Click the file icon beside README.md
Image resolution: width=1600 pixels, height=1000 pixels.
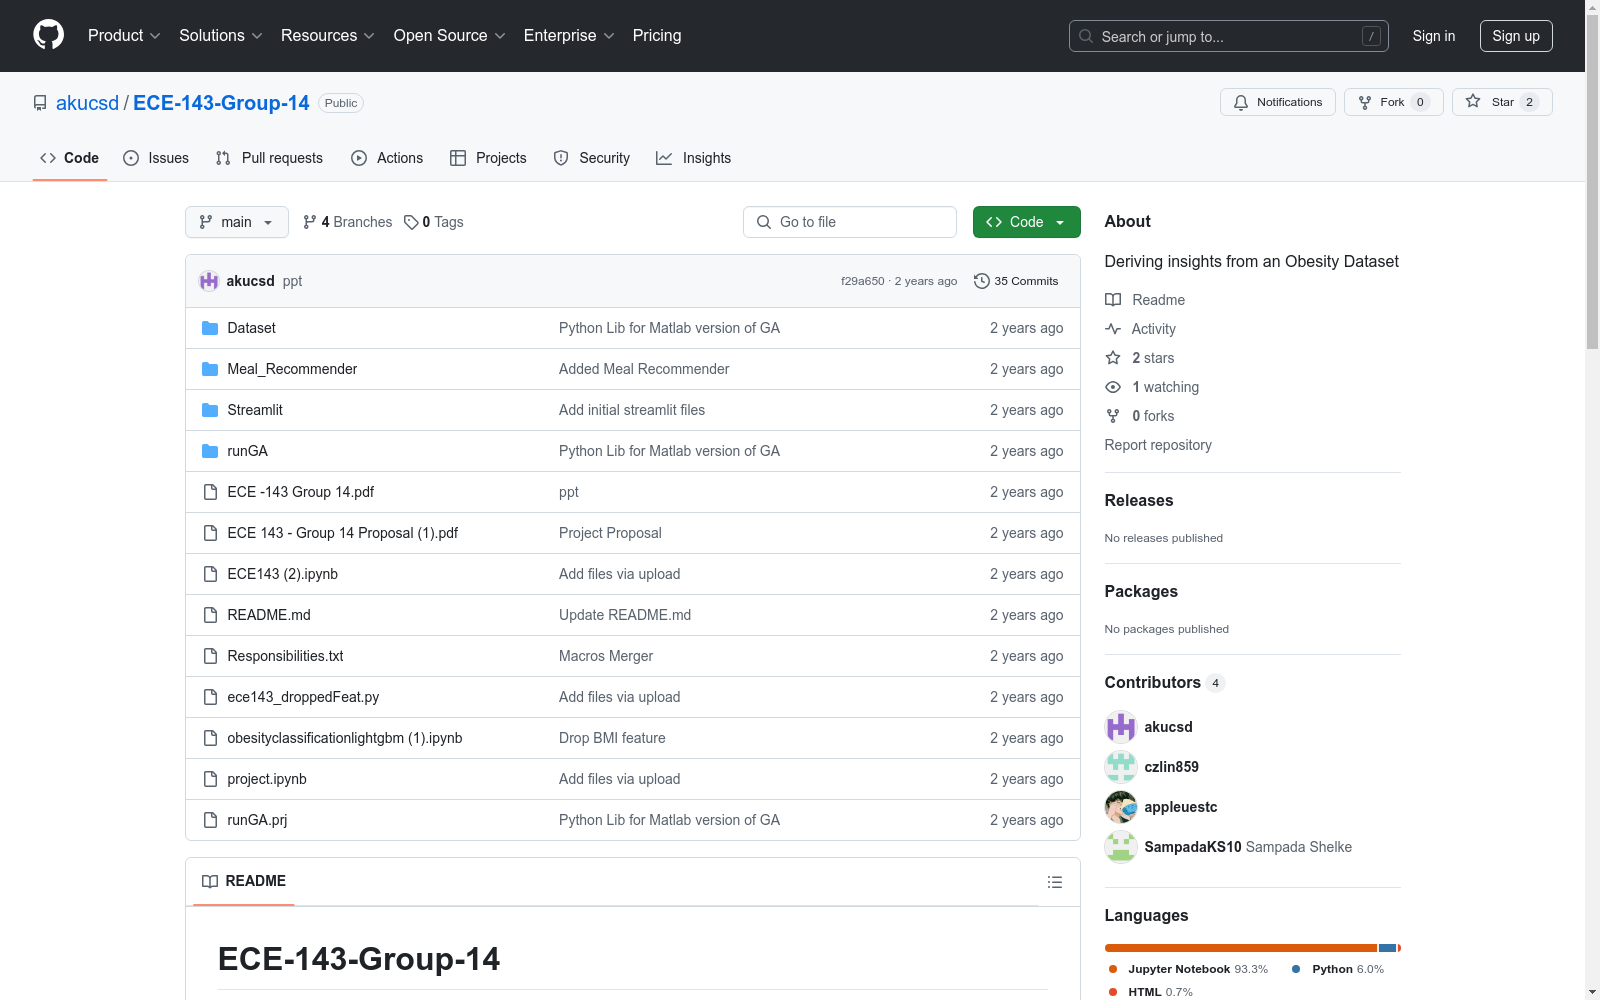(210, 615)
